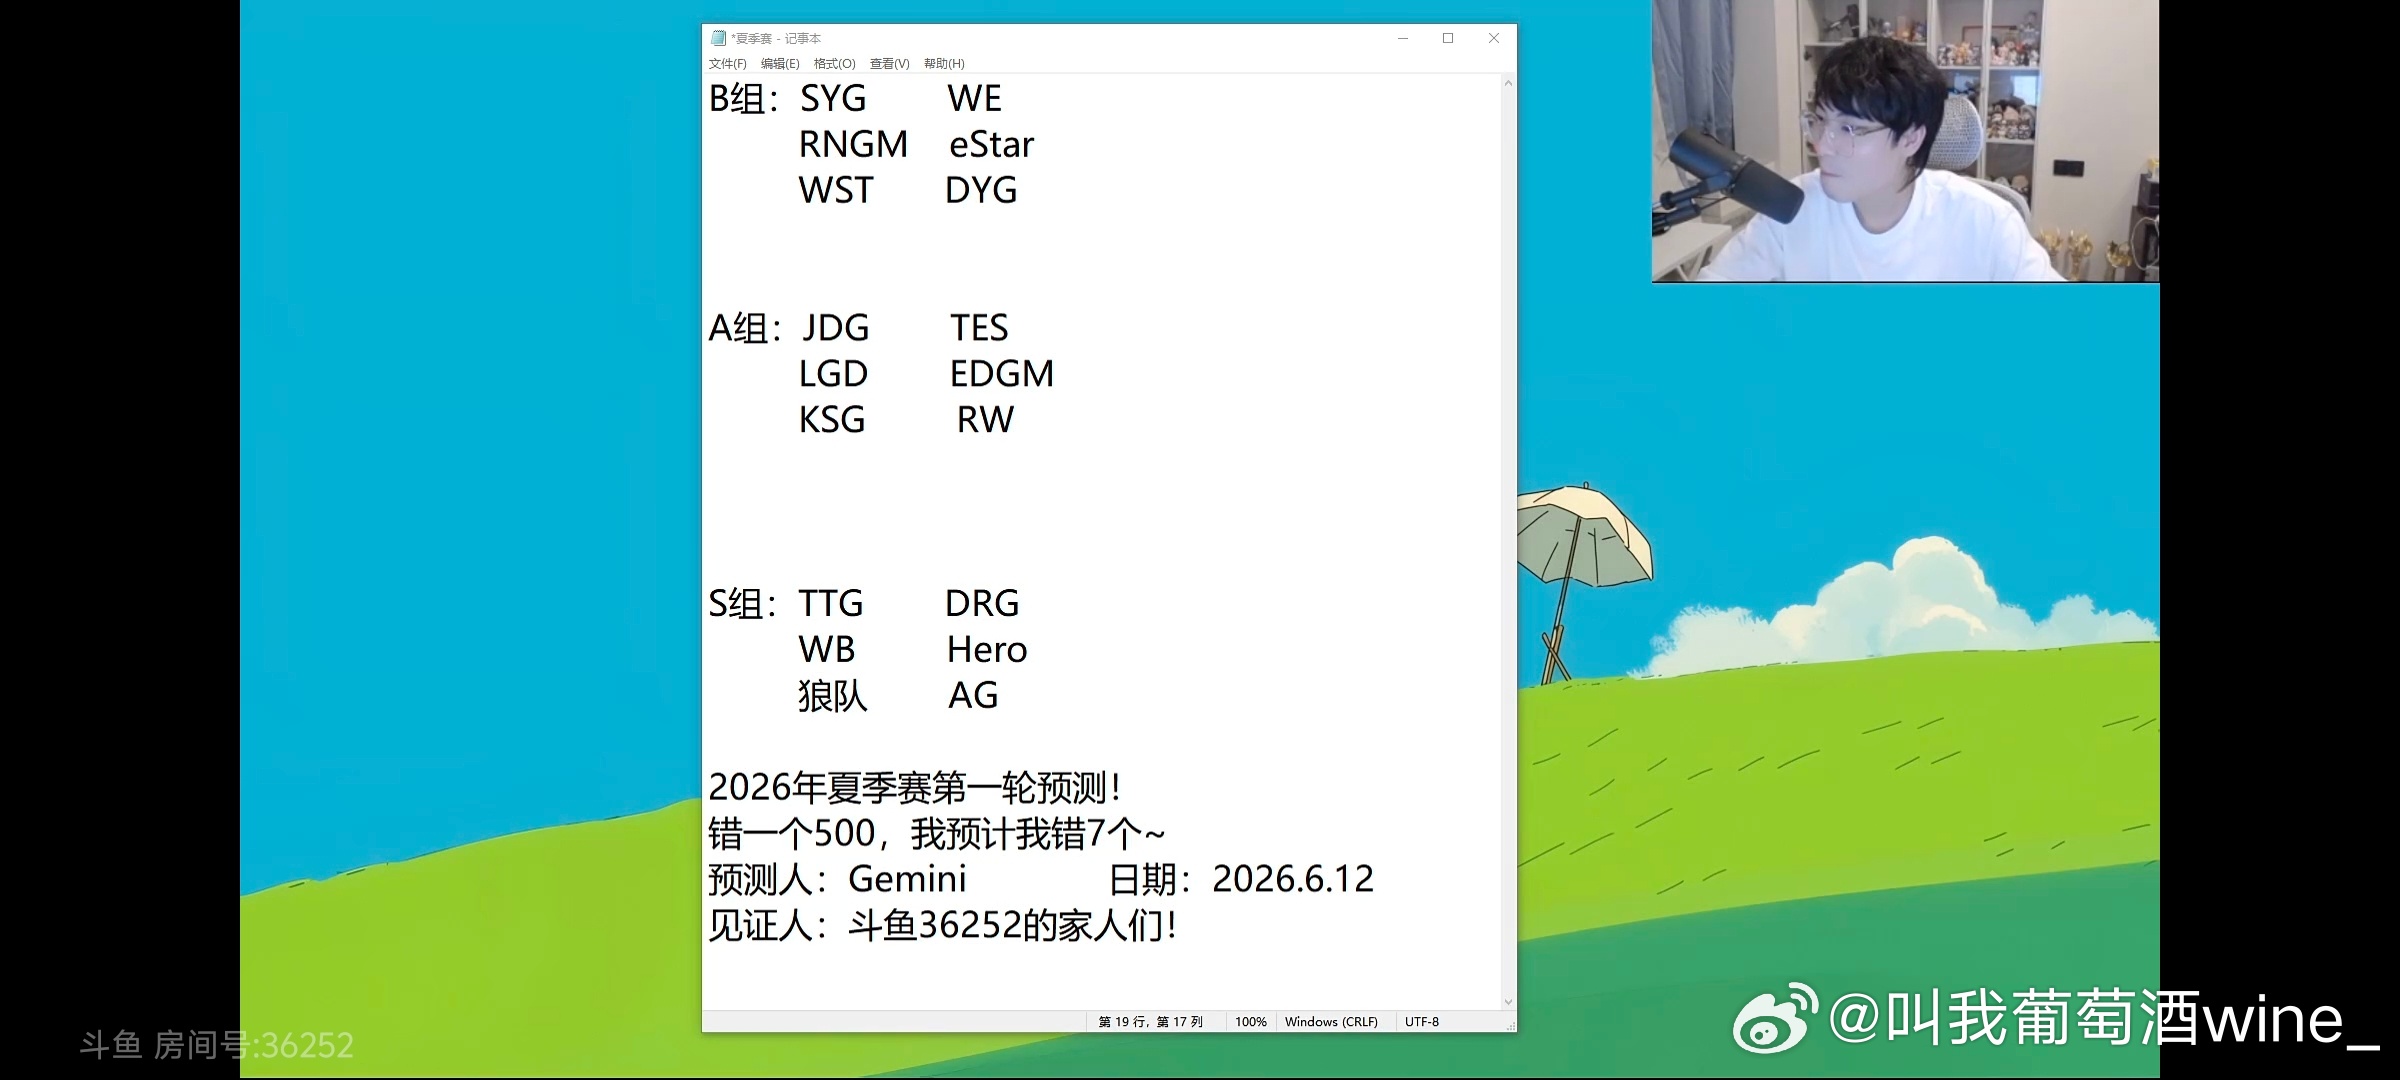
Task: Click the line '2026年夏季赛第一轮预测!'
Action: coord(915,788)
